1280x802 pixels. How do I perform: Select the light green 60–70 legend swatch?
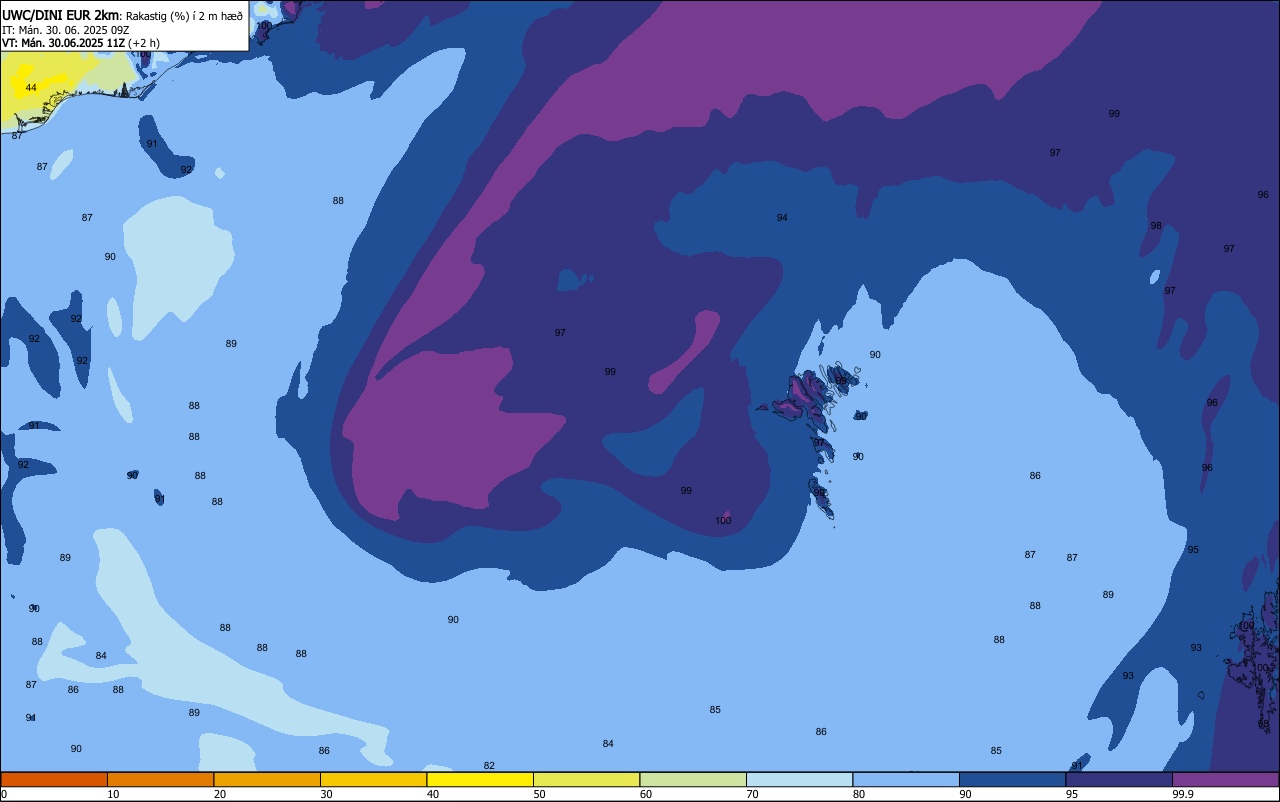(x=693, y=779)
